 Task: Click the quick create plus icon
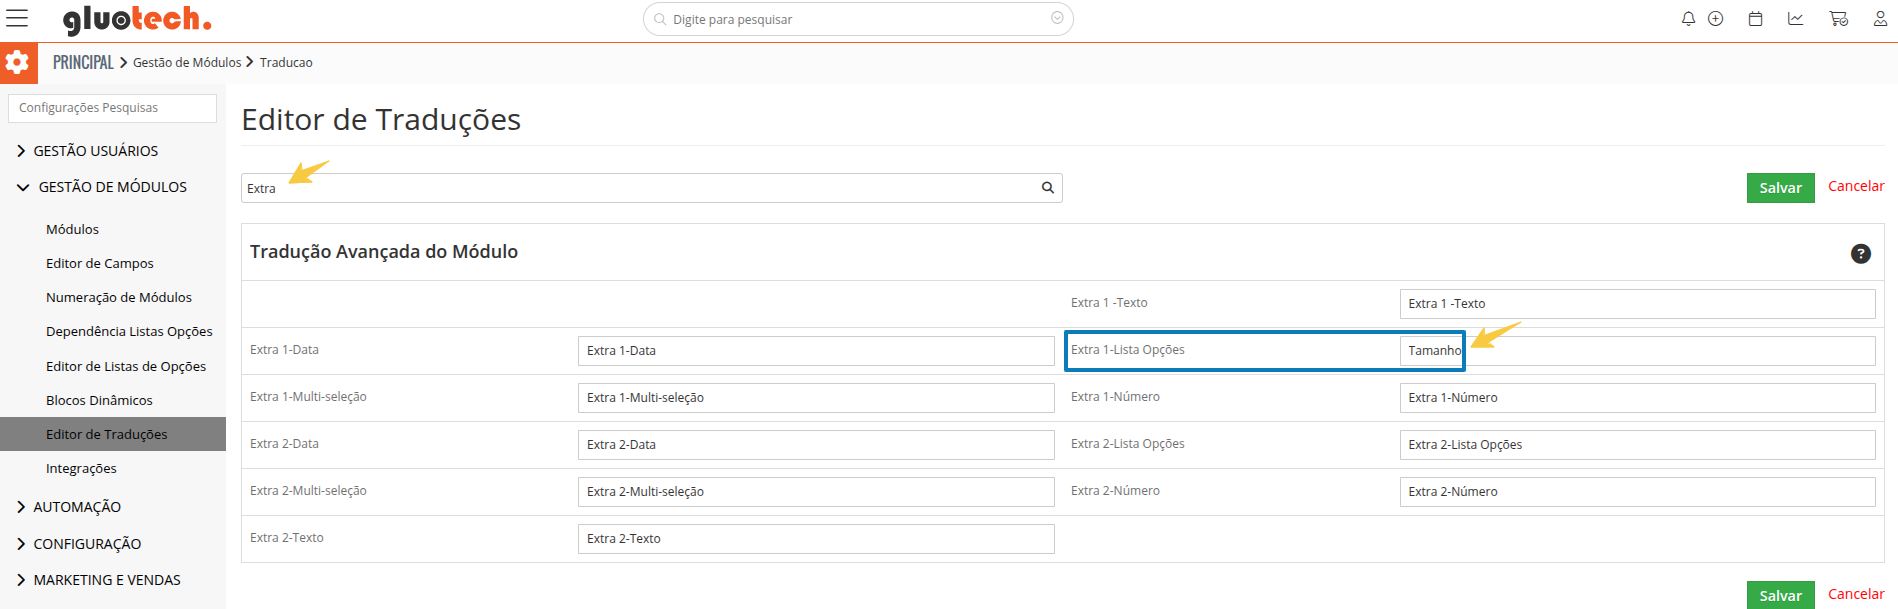pyautogui.click(x=1715, y=19)
